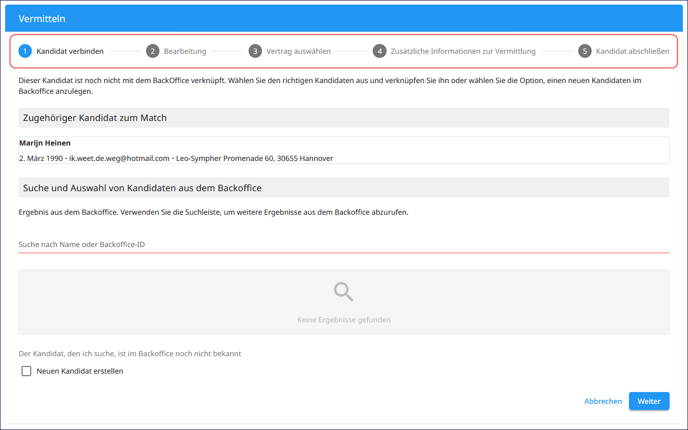Click the step 1 circle icon

click(x=25, y=51)
